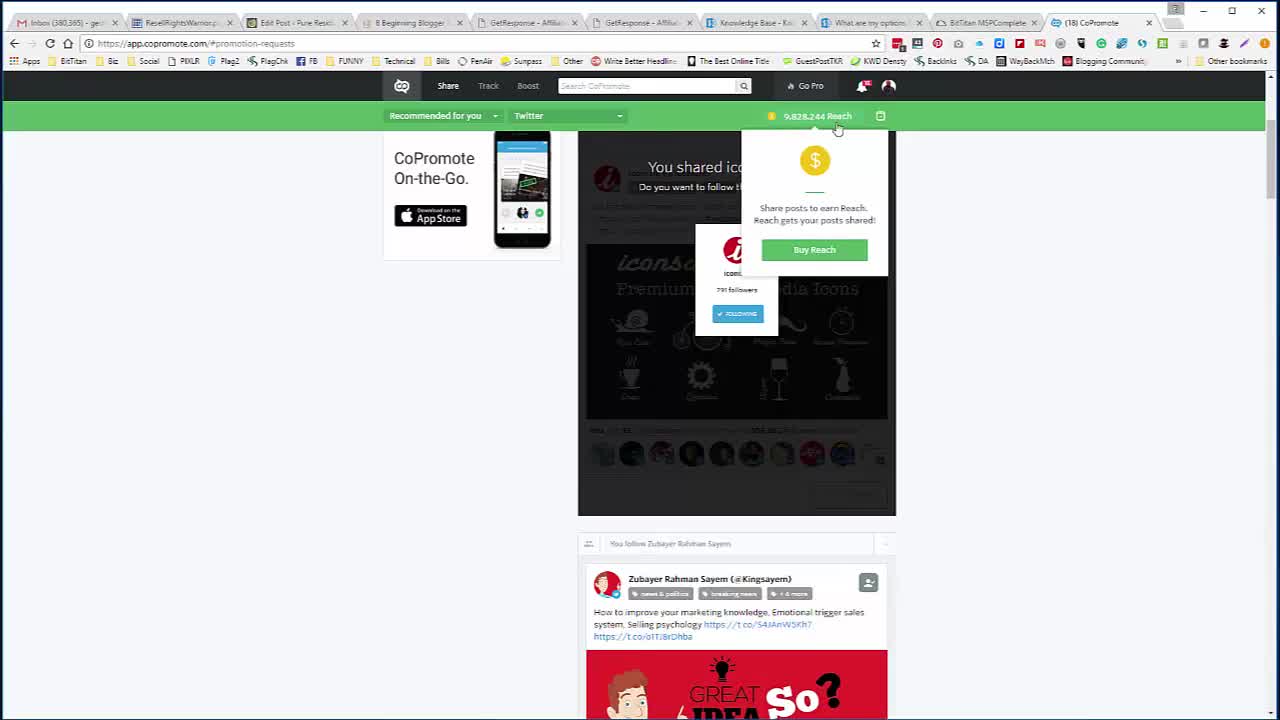The height and width of the screenshot is (720, 1280).
Task: Open the Other bookmarks folder
Action: (1230, 61)
